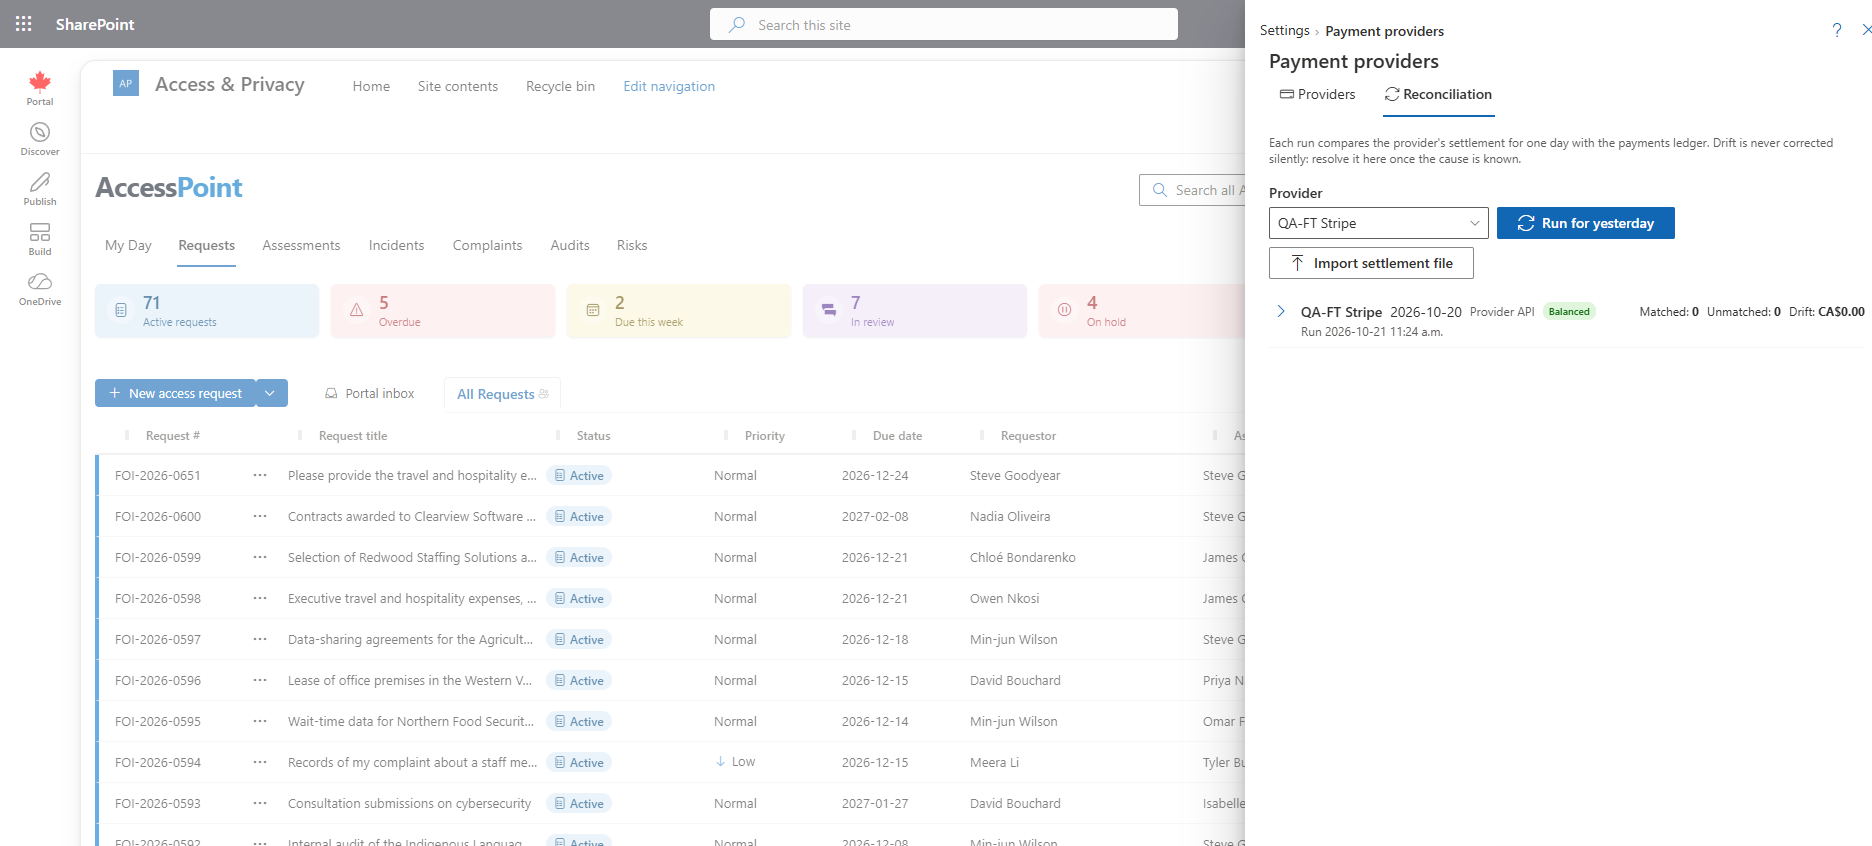Click Run for yesterday button

tap(1586, 223)
